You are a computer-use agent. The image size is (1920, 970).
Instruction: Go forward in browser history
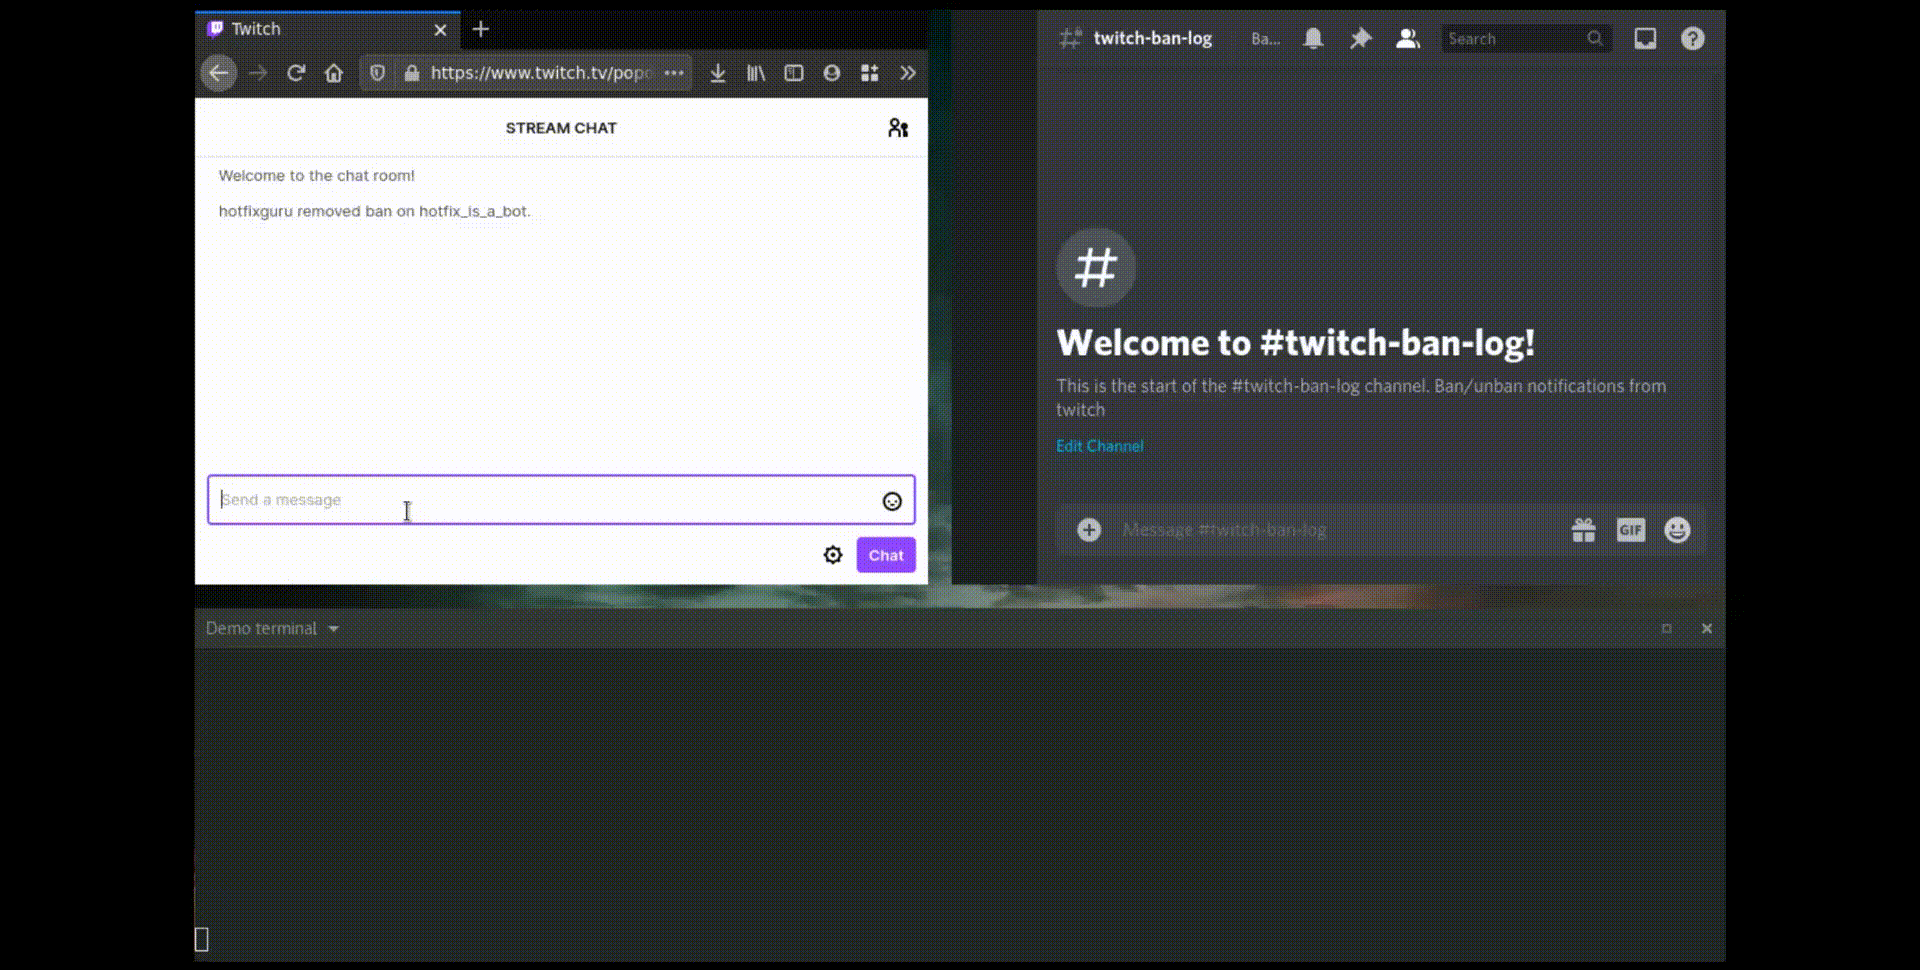[258, 73]
